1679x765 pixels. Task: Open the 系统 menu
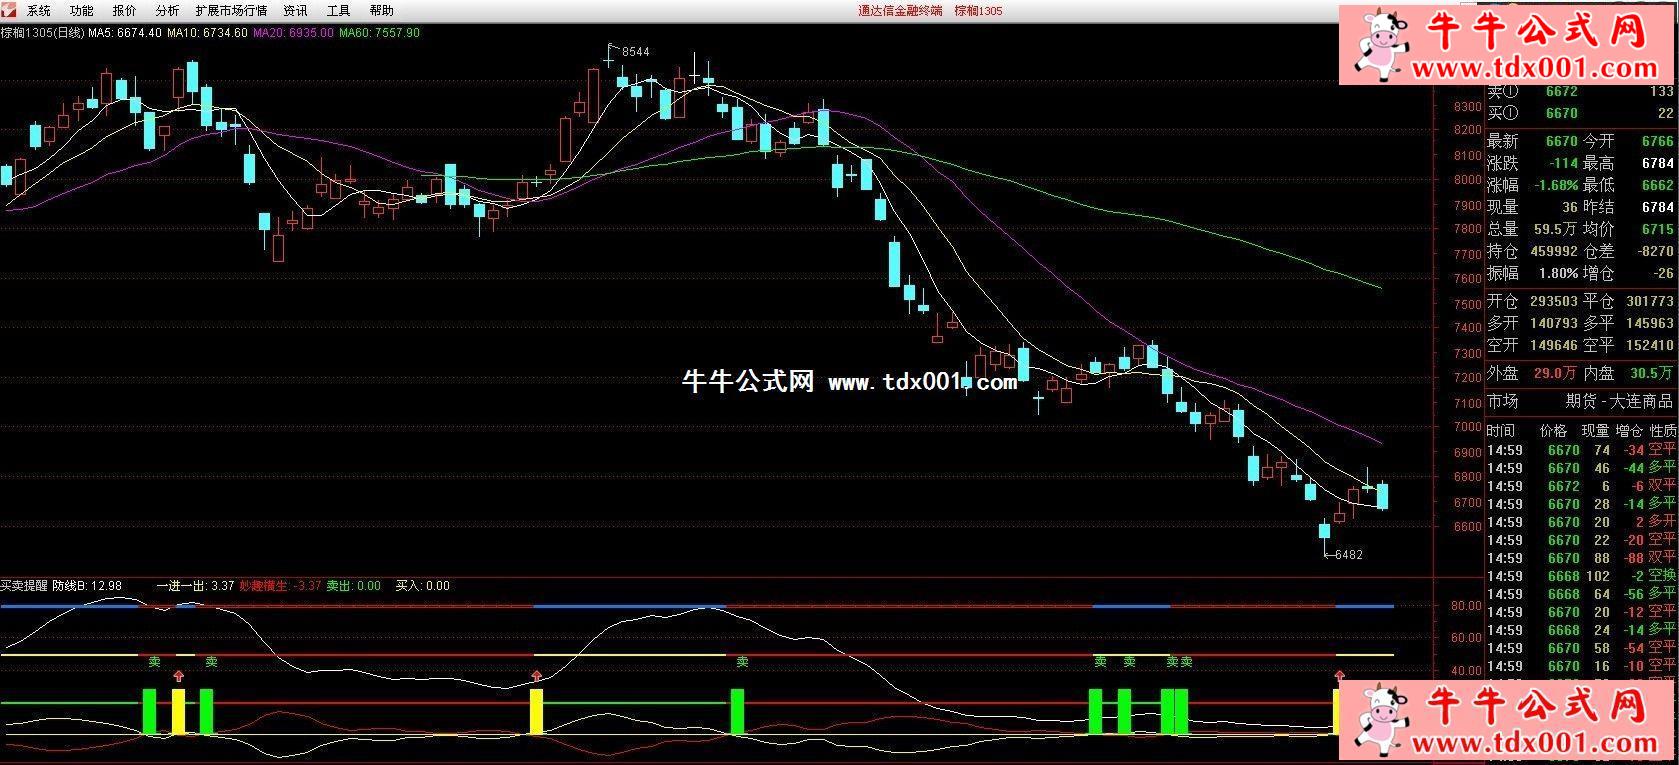pos(38,11)
